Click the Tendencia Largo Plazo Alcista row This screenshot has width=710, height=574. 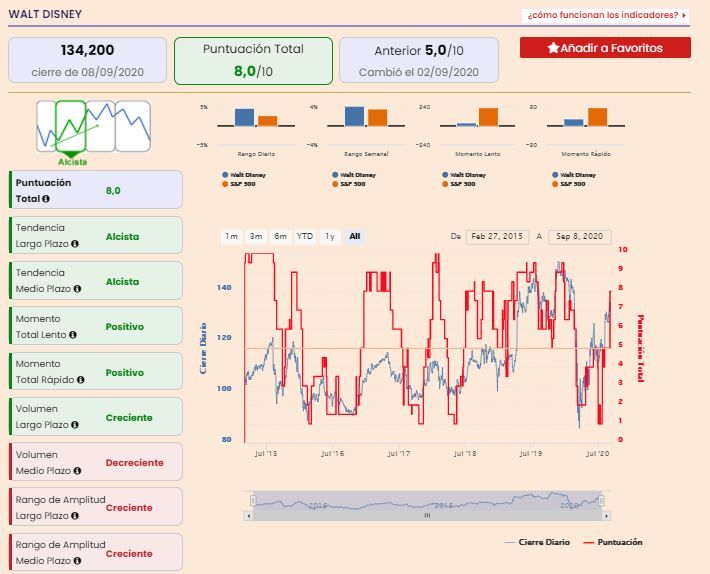(x=96, y=235)
